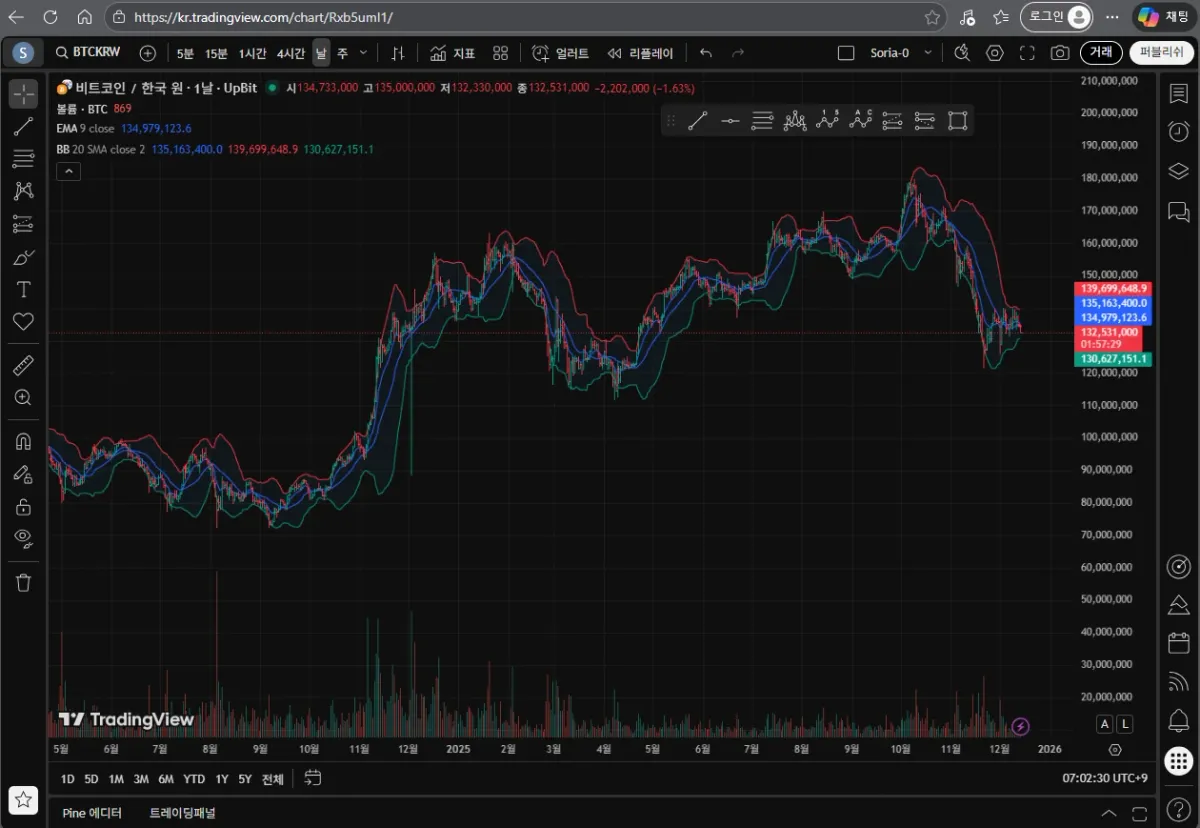
Task: Select the text annotation tool
Action: [23, 290]
